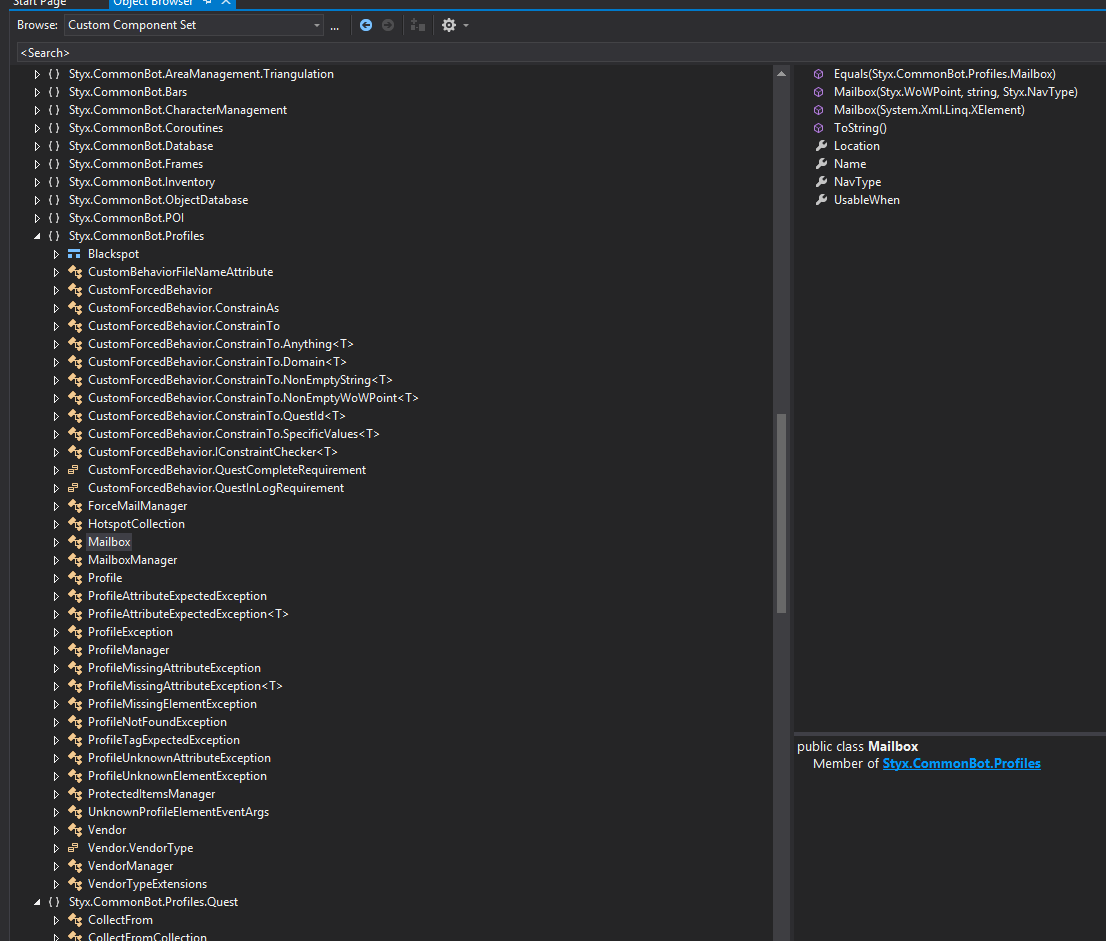Click the Mailbox(XElement) constructor icon
Image resolution: width=1106 pixels, height=941 pixels.
click(818, 110)
